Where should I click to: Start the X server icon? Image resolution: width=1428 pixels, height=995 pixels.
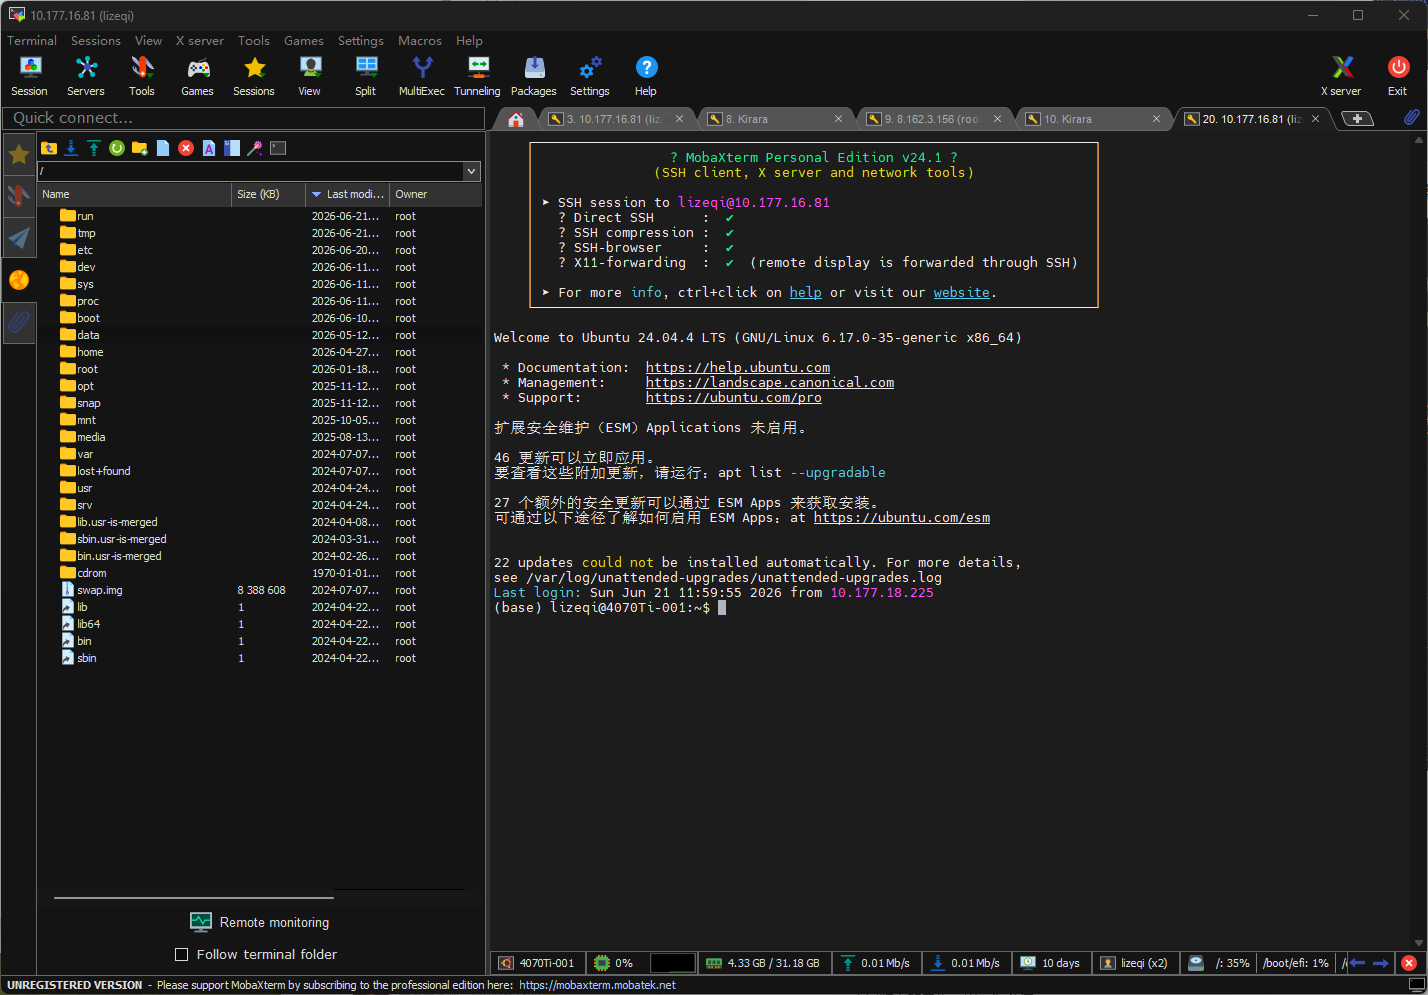tap(1341, 76)
